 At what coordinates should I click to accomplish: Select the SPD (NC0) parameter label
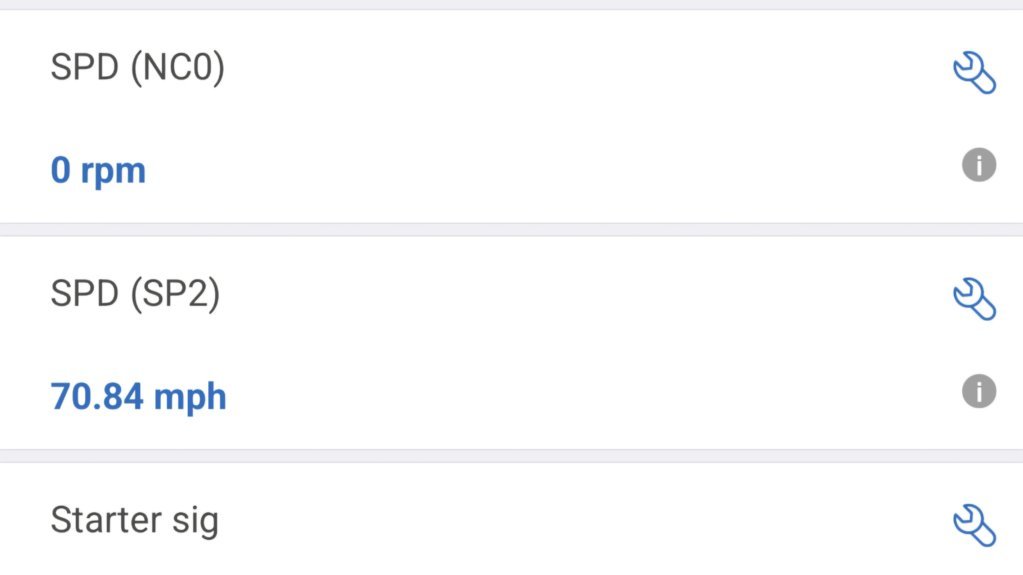pyautogui.click(x=138, y=67)
